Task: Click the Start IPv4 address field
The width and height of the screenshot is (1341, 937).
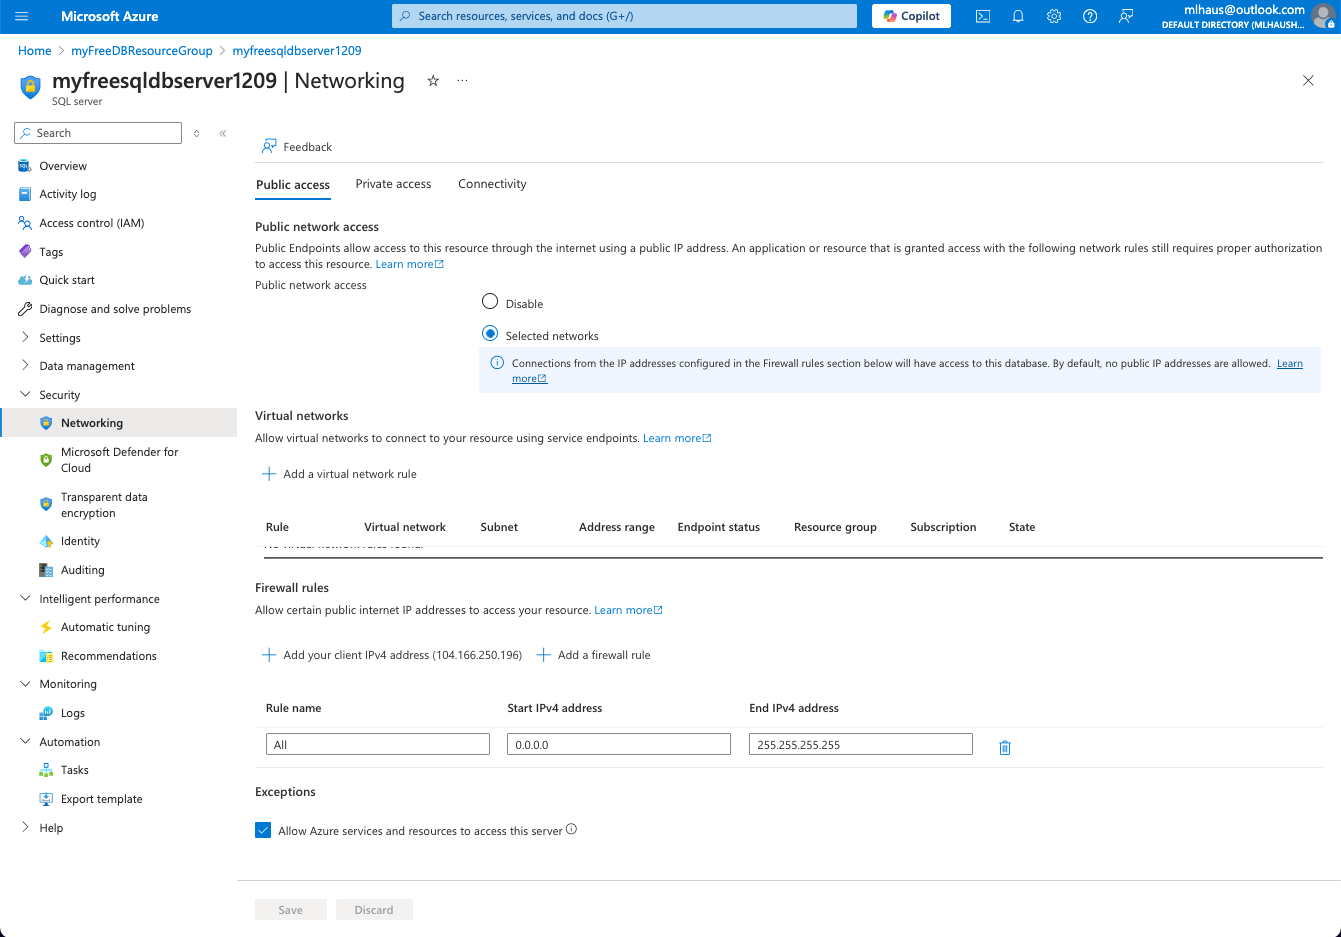Action: (x=619, y=744)
